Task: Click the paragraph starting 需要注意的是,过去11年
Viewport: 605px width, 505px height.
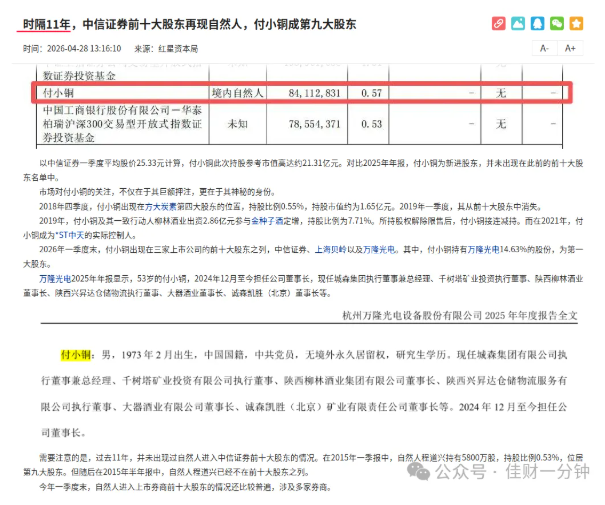Action: (303, 464)
